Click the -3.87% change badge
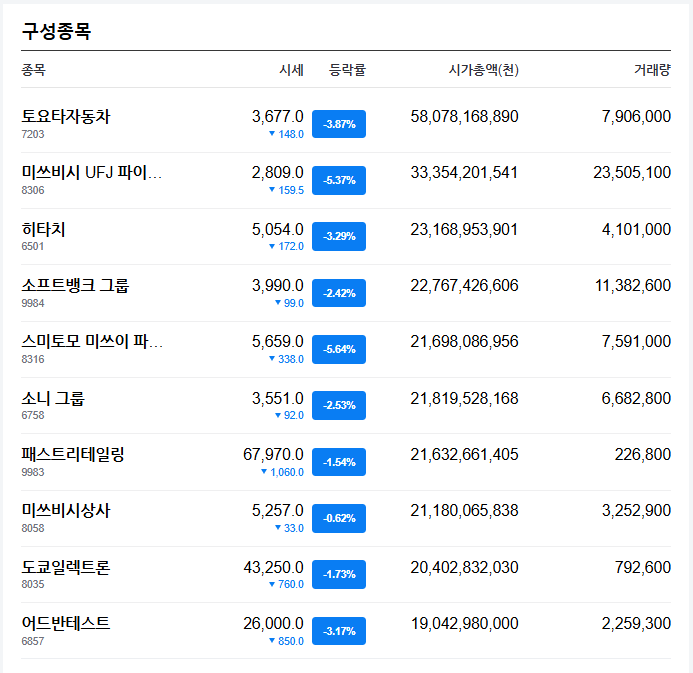This screenshot has height=673, width=693. coord(339,124)
